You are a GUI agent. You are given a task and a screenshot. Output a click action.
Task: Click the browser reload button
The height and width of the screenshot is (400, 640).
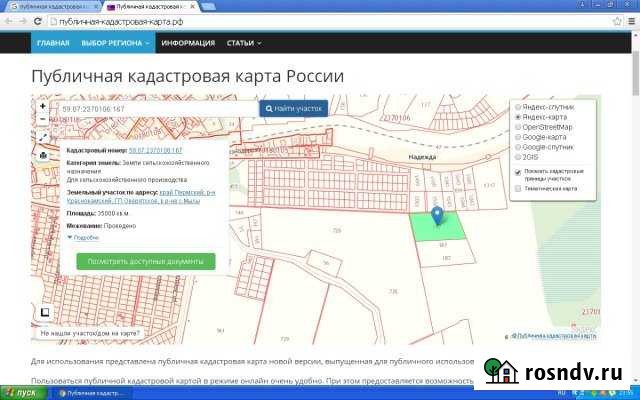38,21
